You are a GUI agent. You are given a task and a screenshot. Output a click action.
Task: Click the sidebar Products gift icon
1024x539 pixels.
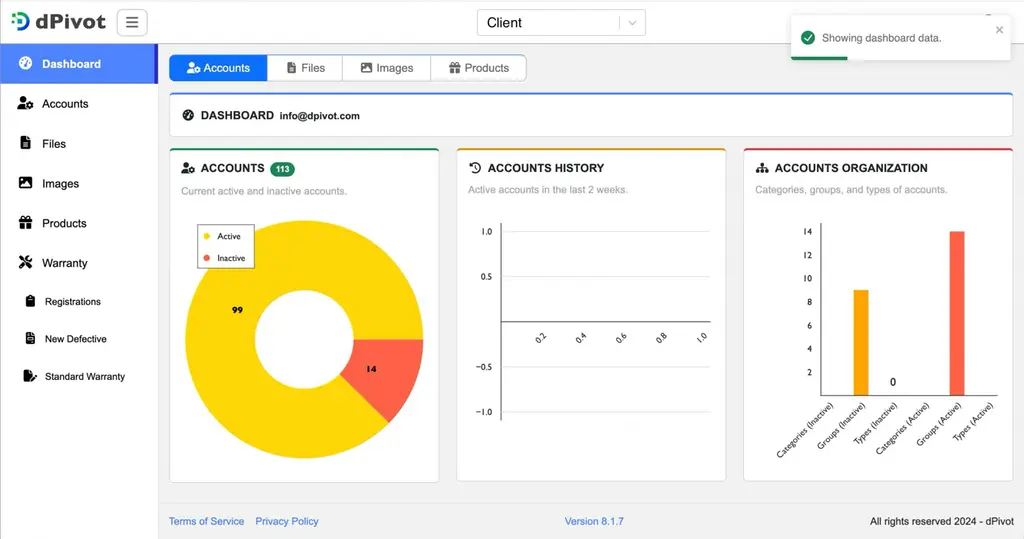point(25,223)
